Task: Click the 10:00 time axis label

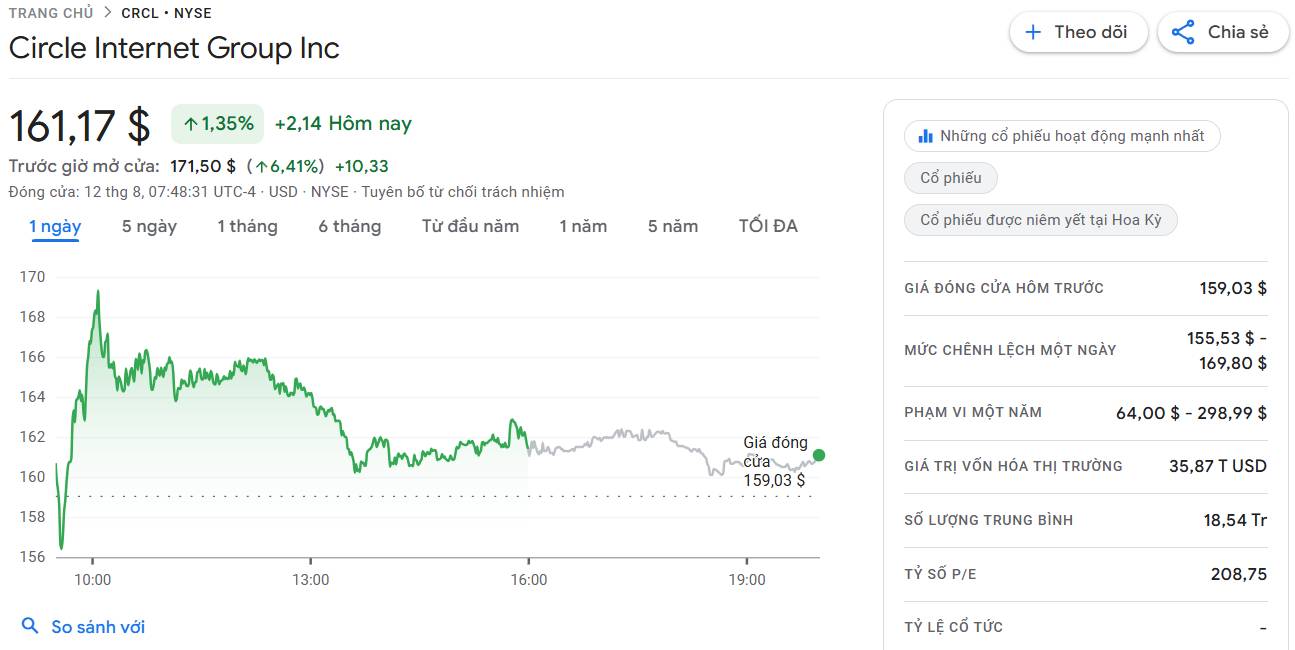Action: point(93,580)
